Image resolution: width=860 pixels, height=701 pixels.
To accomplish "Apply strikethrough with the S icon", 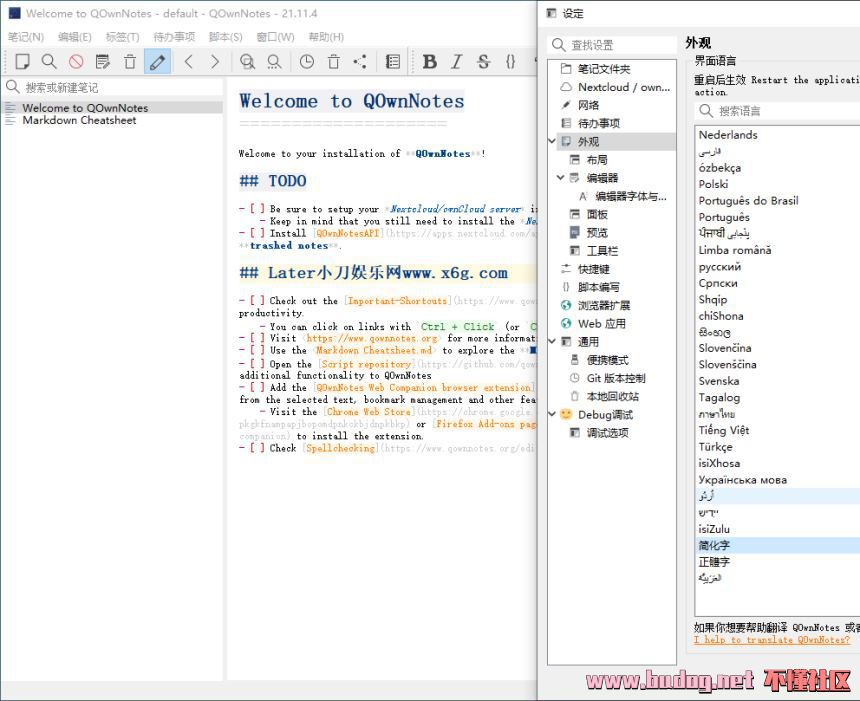I will (484, 62).
